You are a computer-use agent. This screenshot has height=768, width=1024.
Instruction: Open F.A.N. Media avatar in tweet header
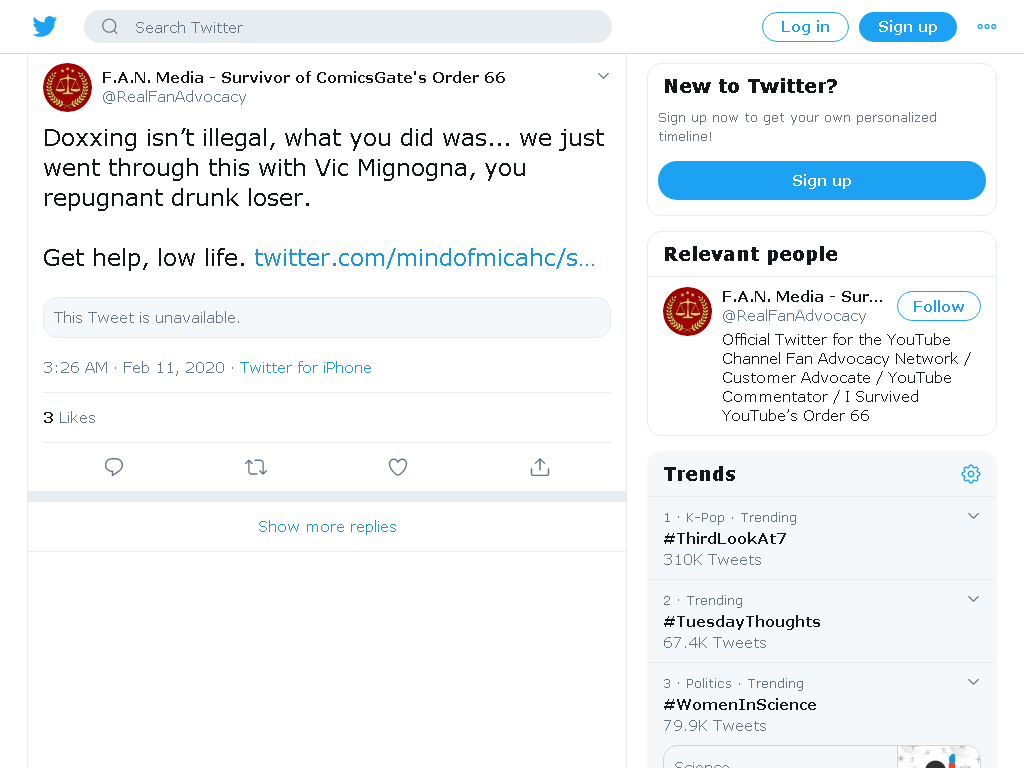(67, 88)
